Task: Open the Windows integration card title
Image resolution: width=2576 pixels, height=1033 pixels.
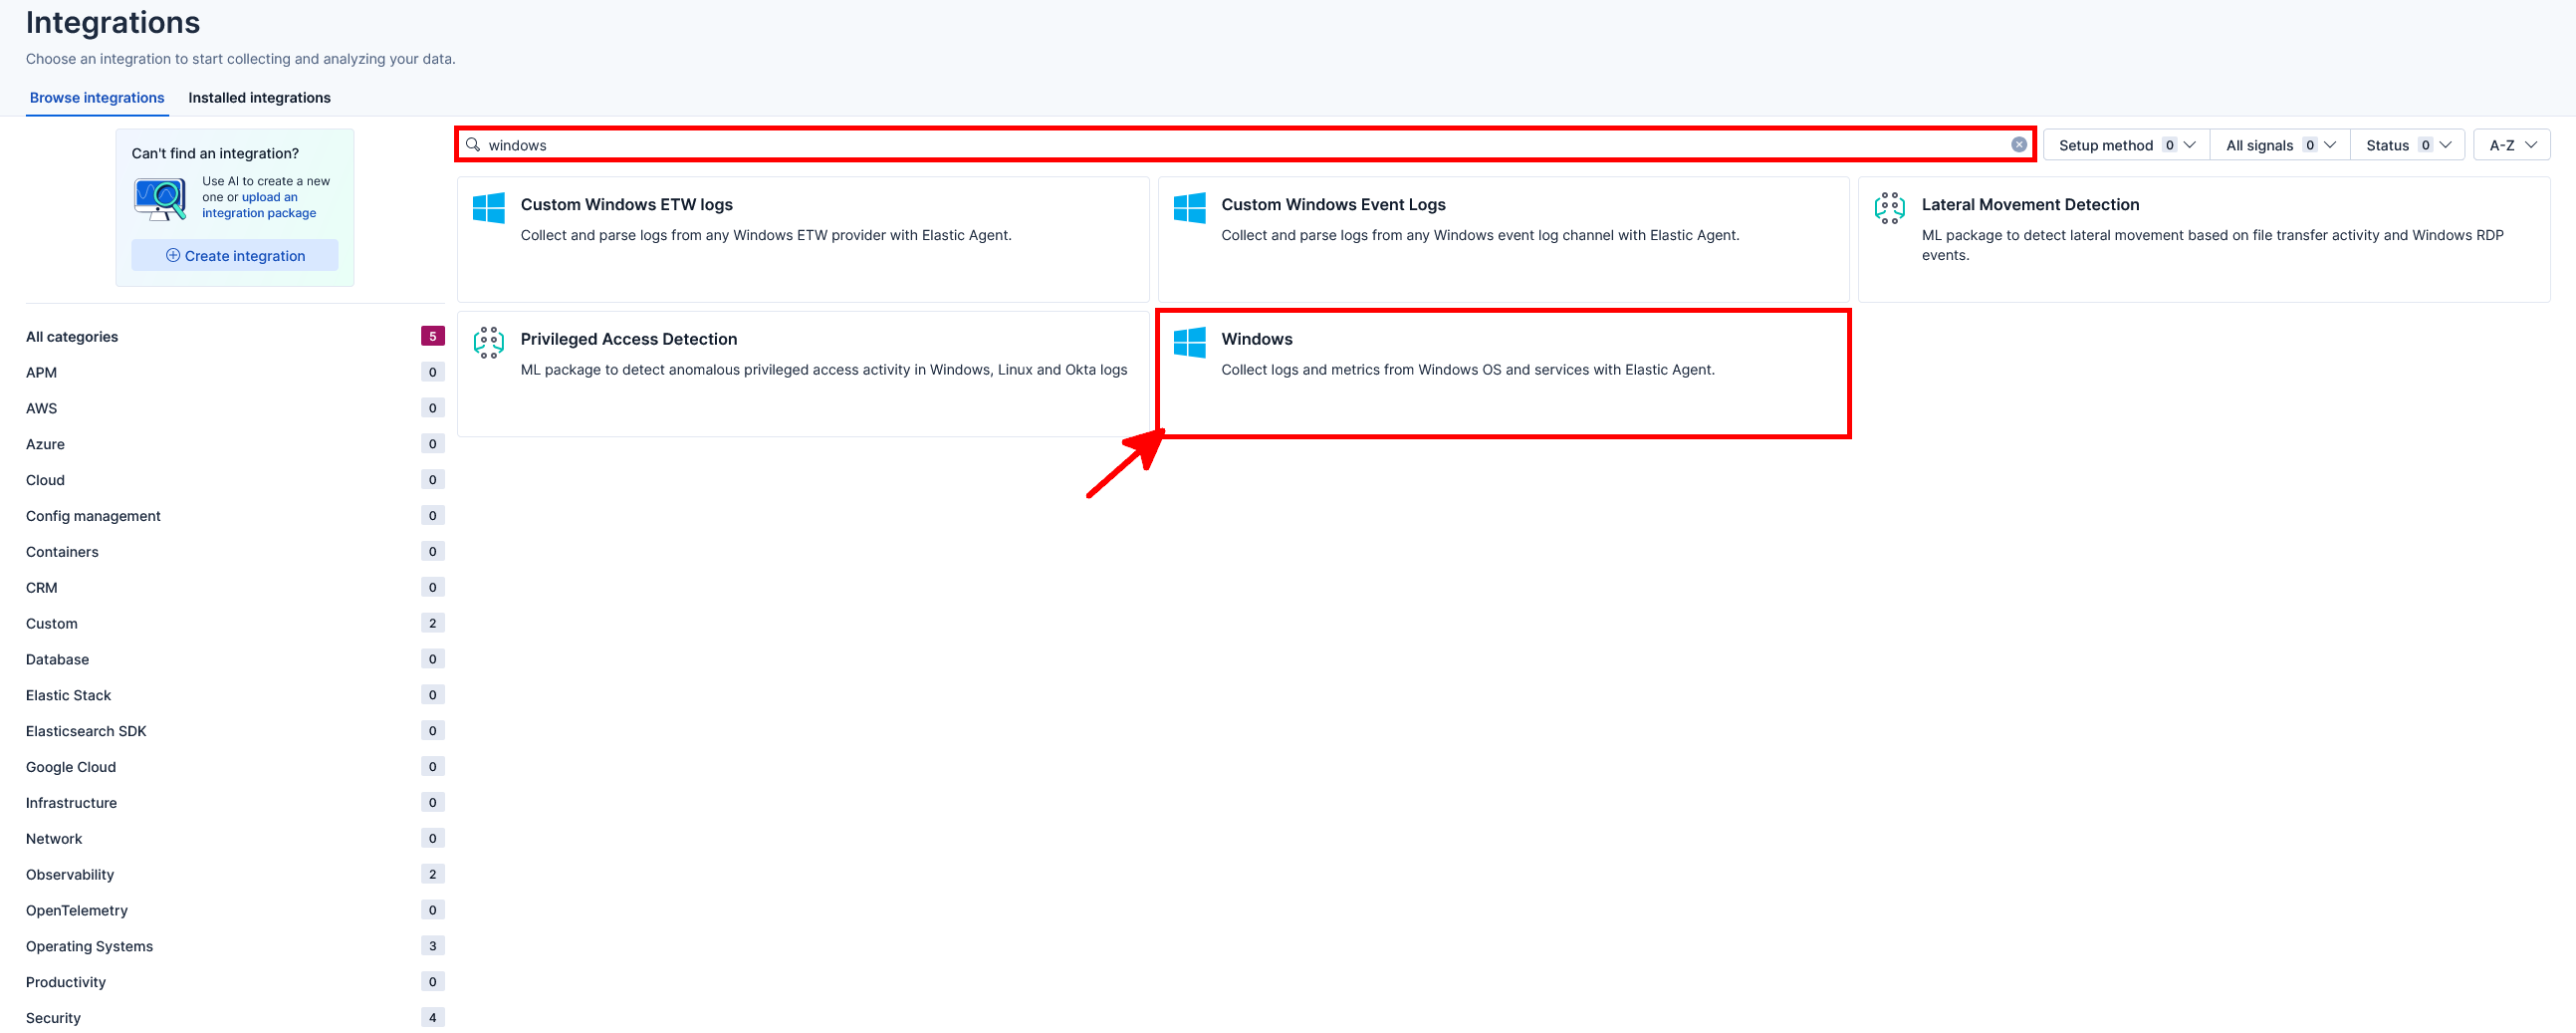Action: coord(1256,339)
